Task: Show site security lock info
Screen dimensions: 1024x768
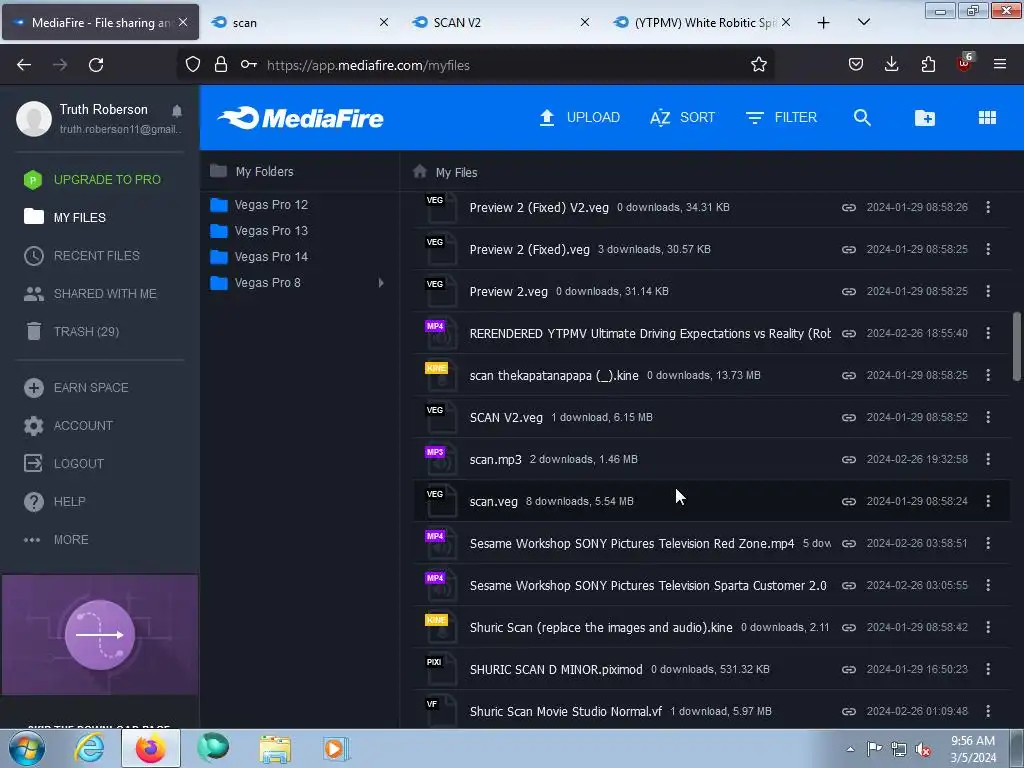Action: [x=221, y=64]
